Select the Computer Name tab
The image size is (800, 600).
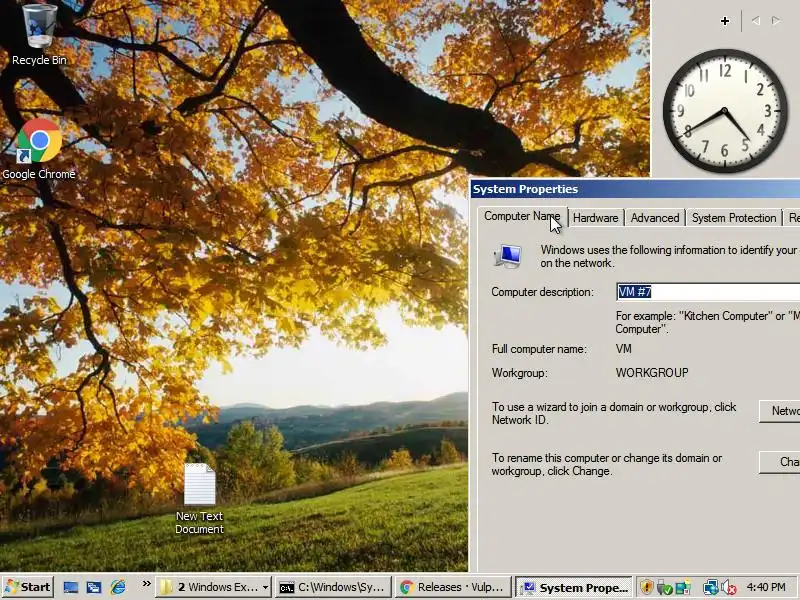[522, 216]
